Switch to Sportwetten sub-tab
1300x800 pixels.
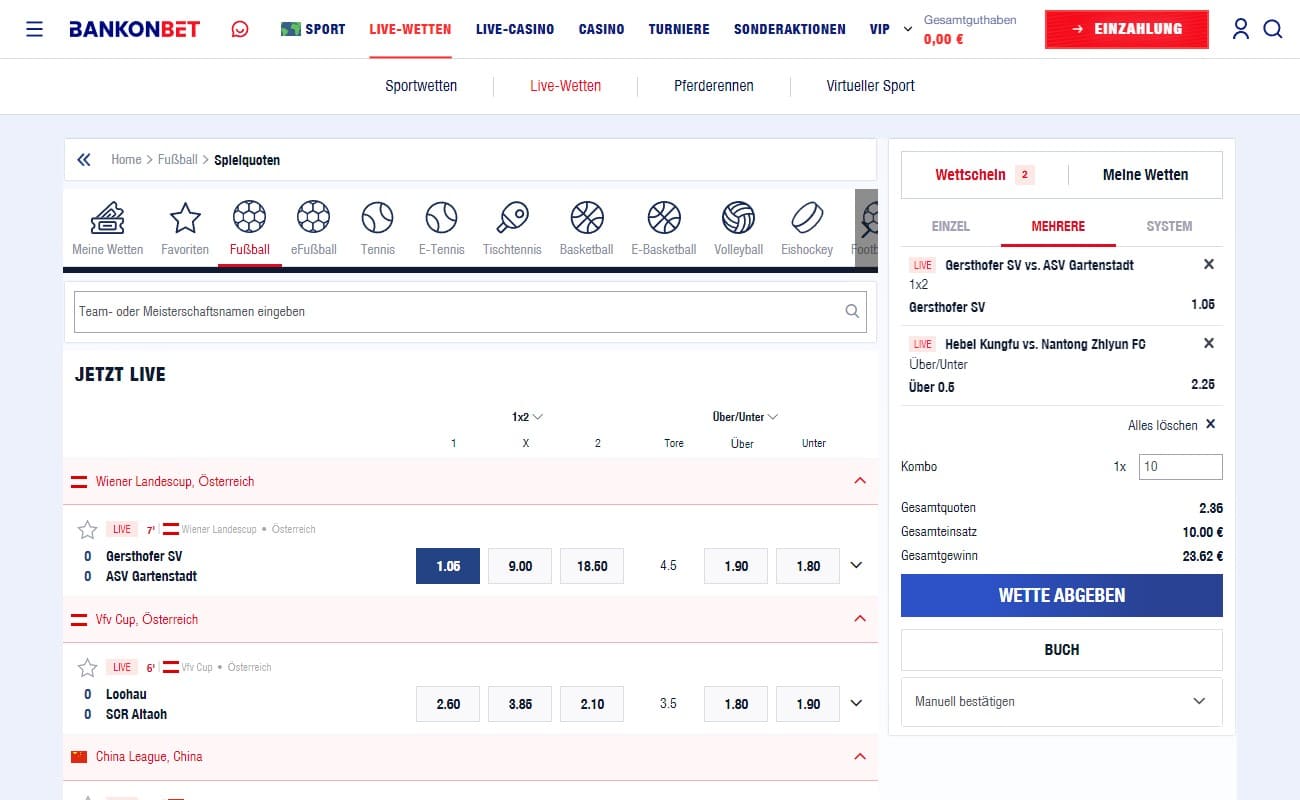pos(421,86)
